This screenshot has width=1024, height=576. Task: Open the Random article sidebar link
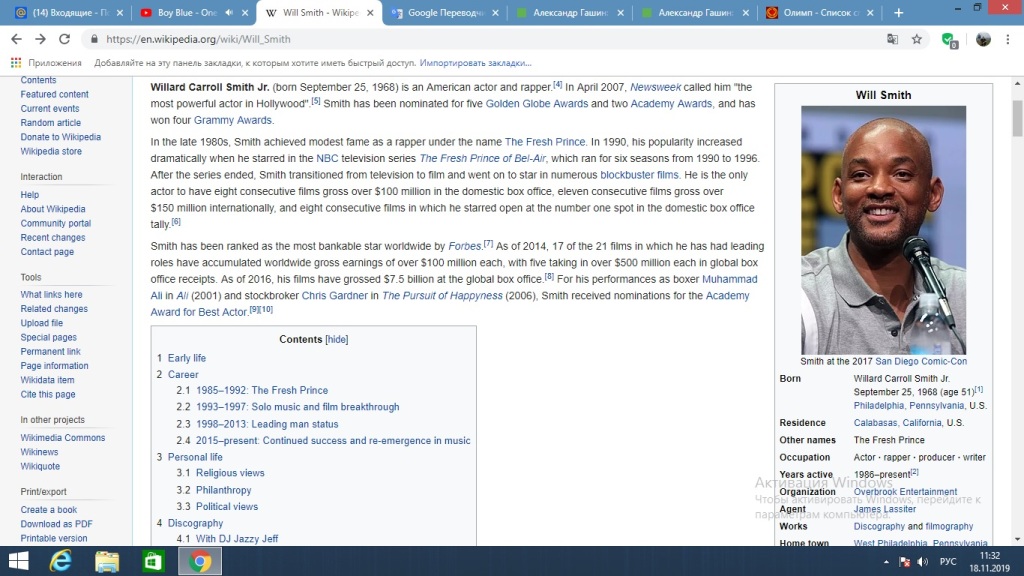[x=50, y=123]
